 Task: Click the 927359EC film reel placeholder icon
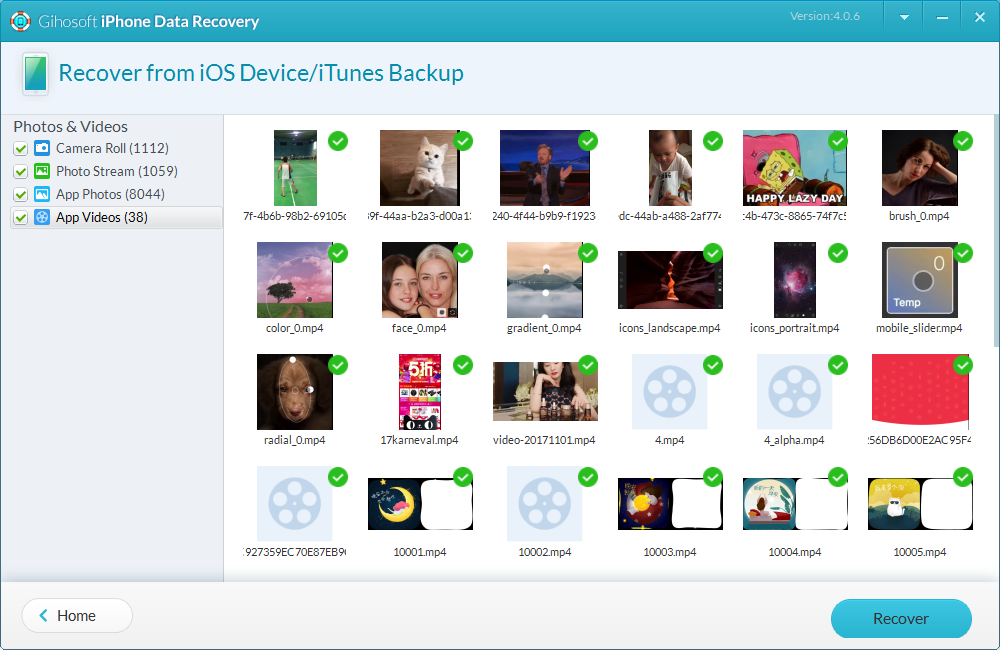(x=295, y=503)
